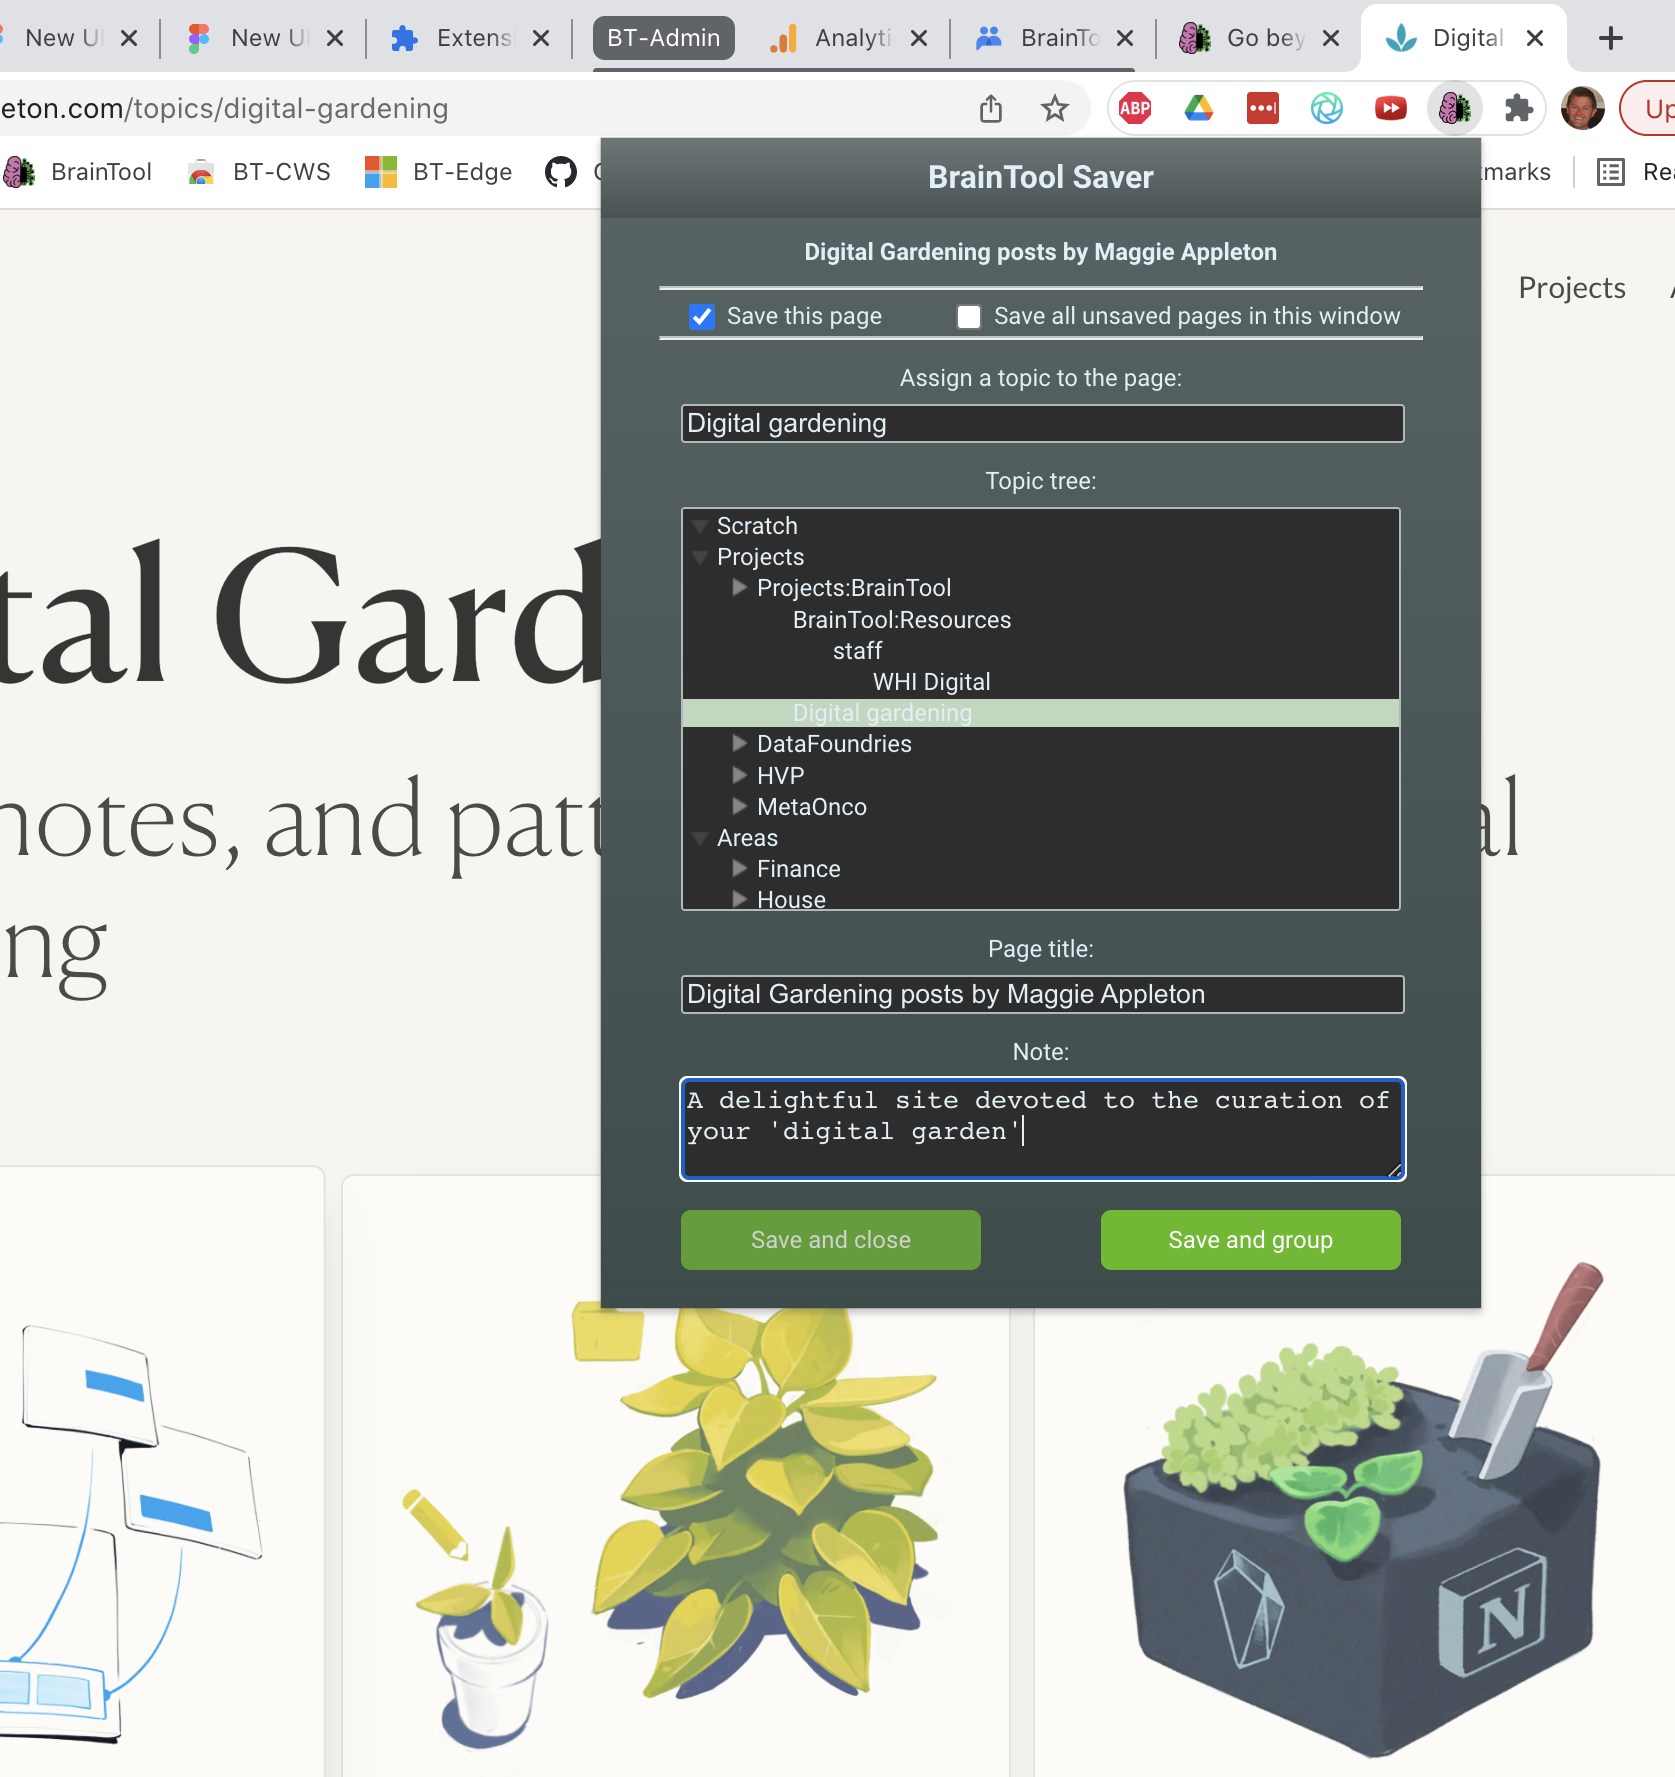This screenshot has width=1675, height=1777.
Task: Expand the Projects:BrainTool node arrow
Action: pyautogui.click(x=740, y=587)
